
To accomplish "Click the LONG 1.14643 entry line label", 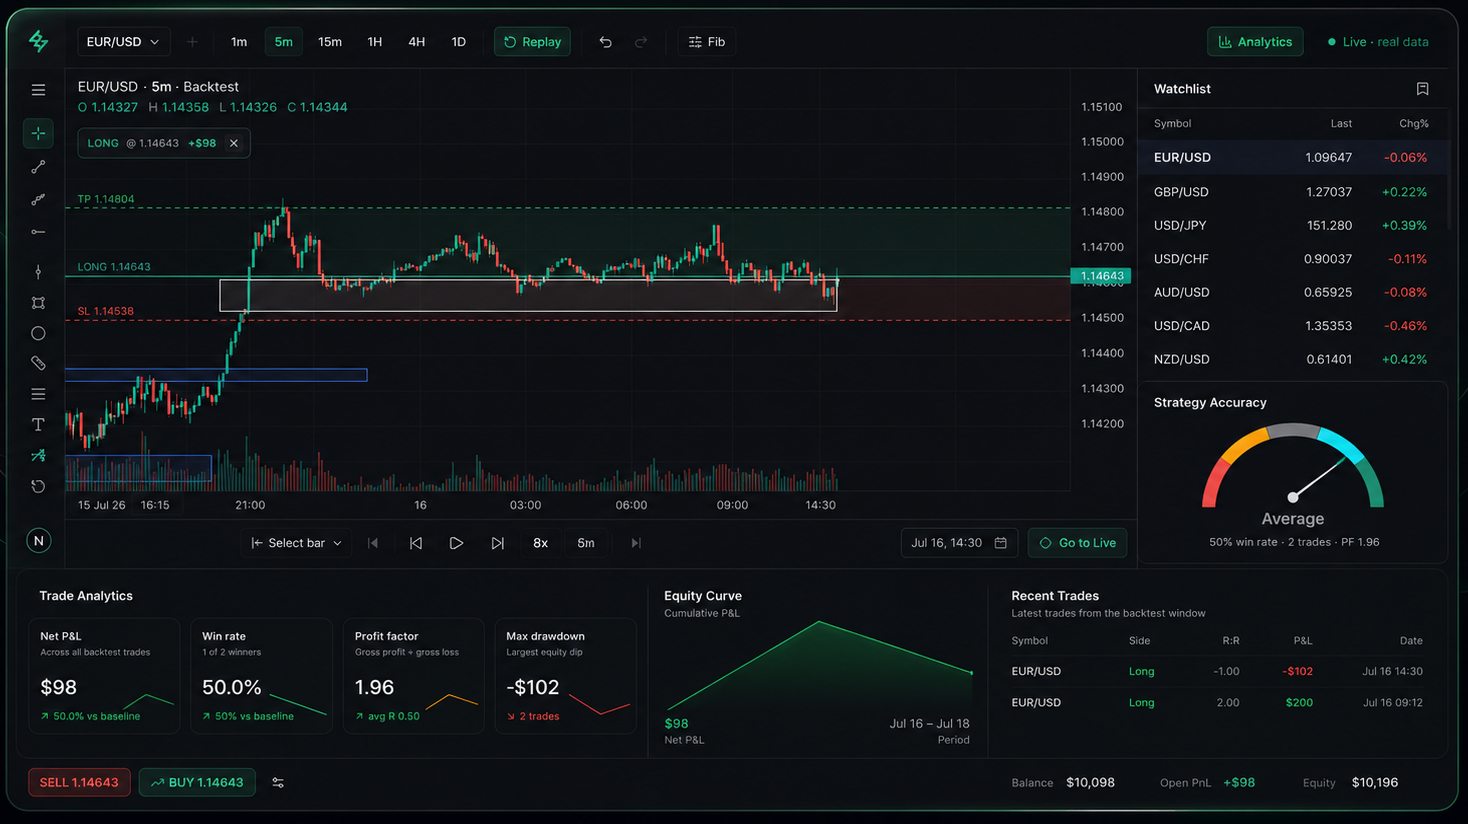I will point(114,267).
